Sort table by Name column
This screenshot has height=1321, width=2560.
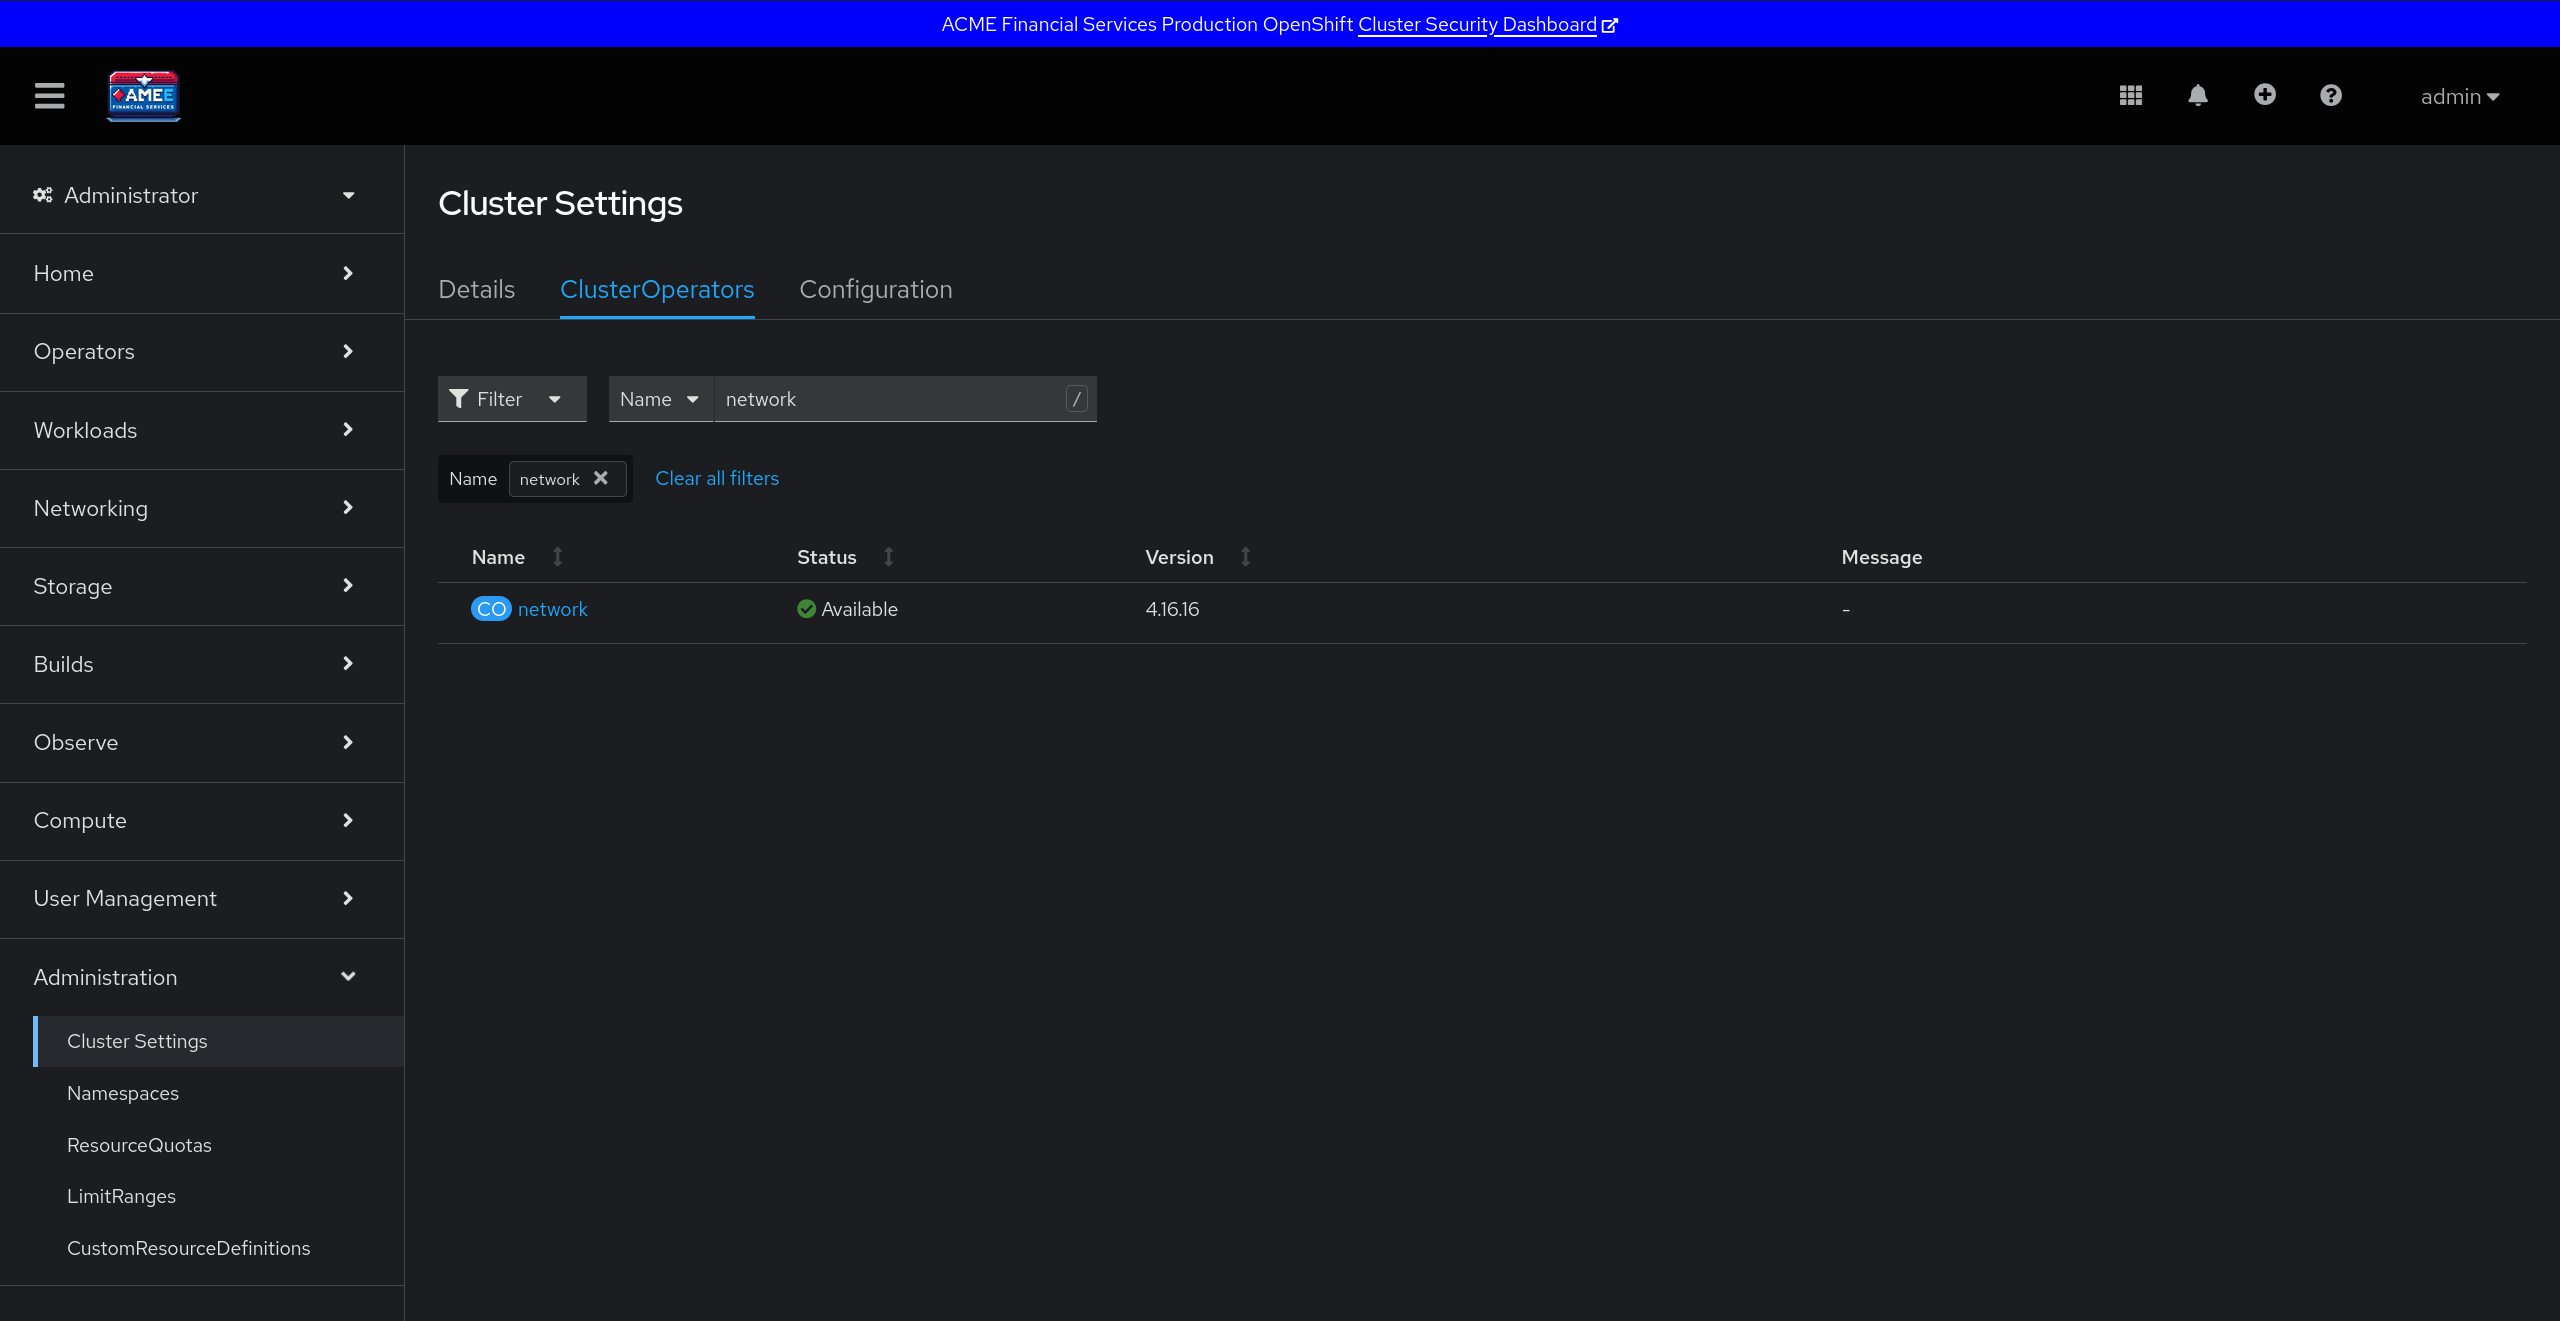498,557
